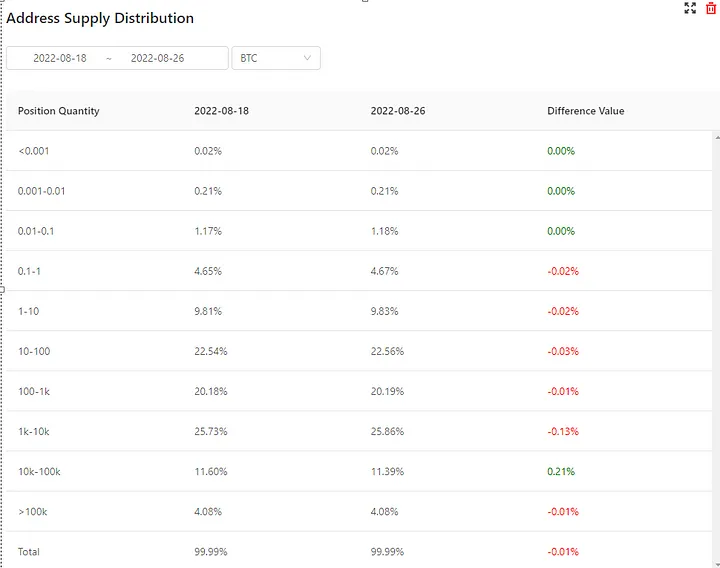Viewport: 720px width, 568px height.
Task: Select the 0.001-0.01 position row label
Action: point(42,191)
